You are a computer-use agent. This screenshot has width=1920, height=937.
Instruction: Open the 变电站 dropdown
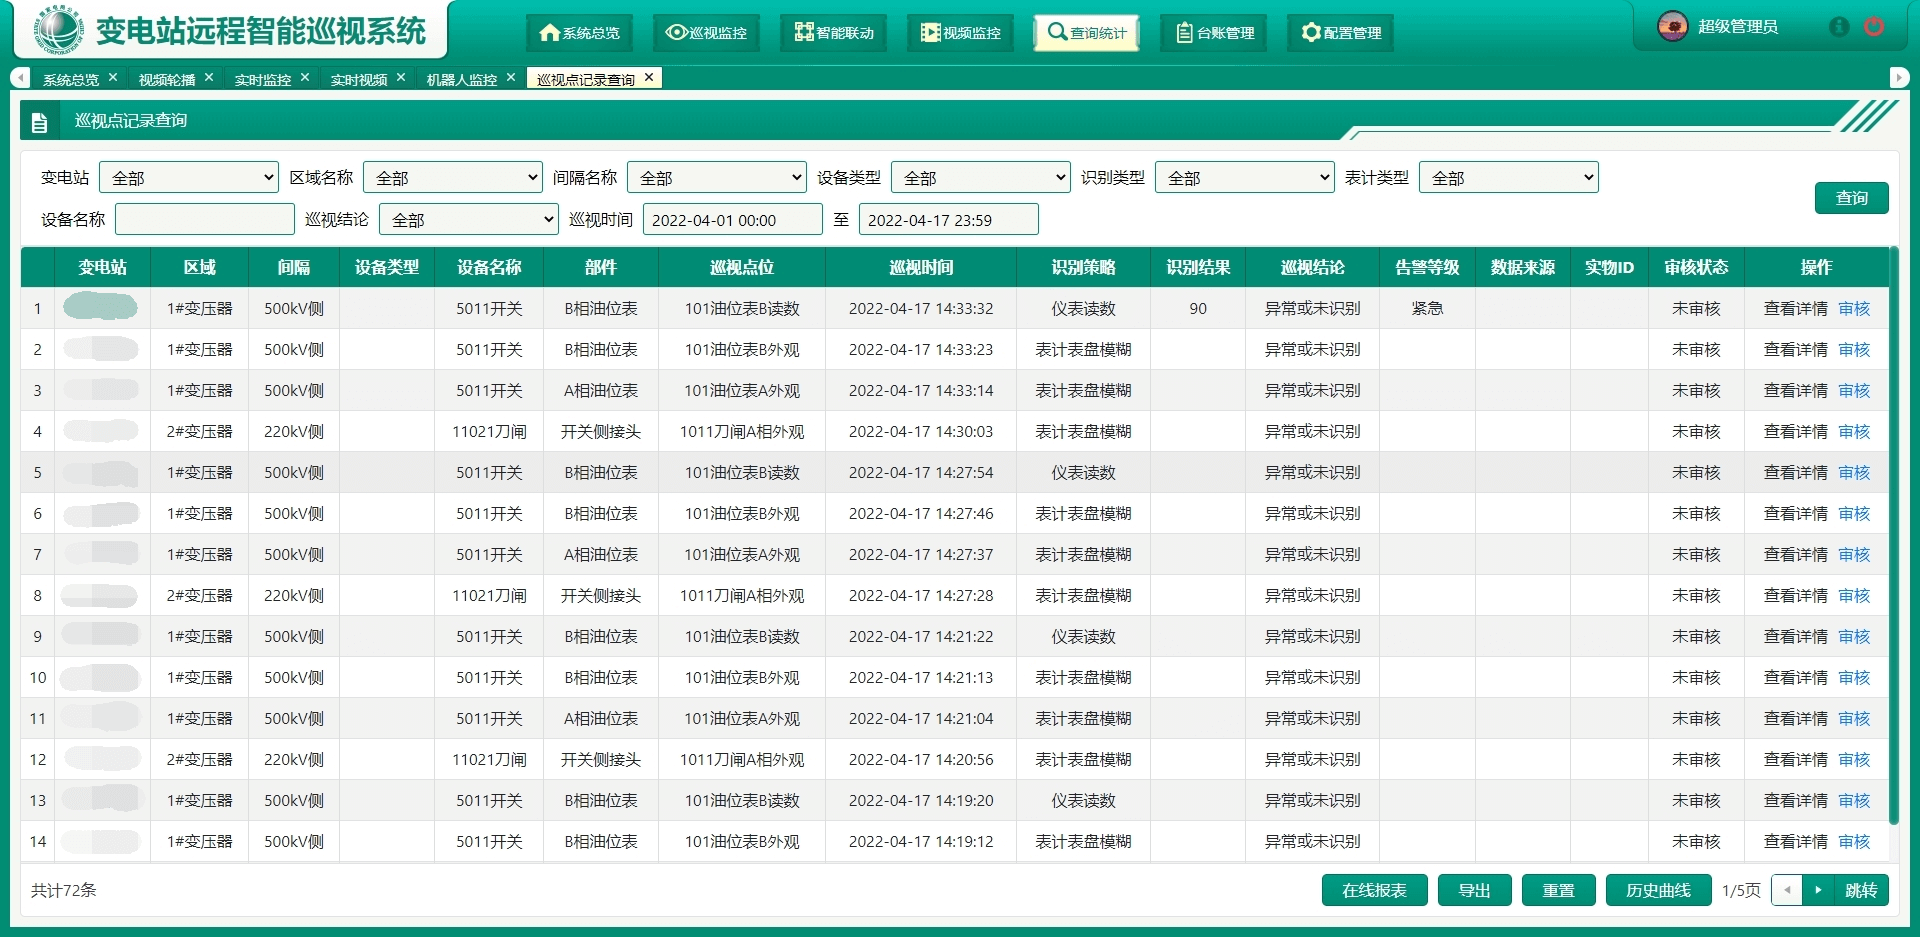click(x=189, y=178)
